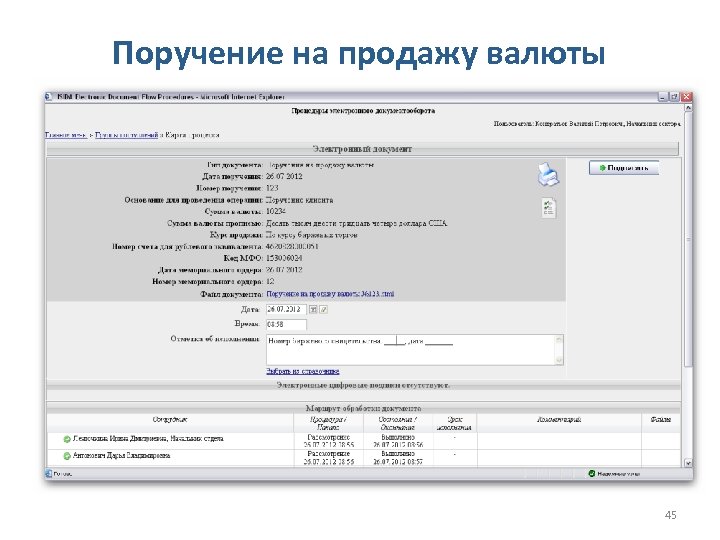Image resolution: width=720 pixels, height=540 pixels.
Task: Click the Электронный документ section header
Action: click(362, 149)
